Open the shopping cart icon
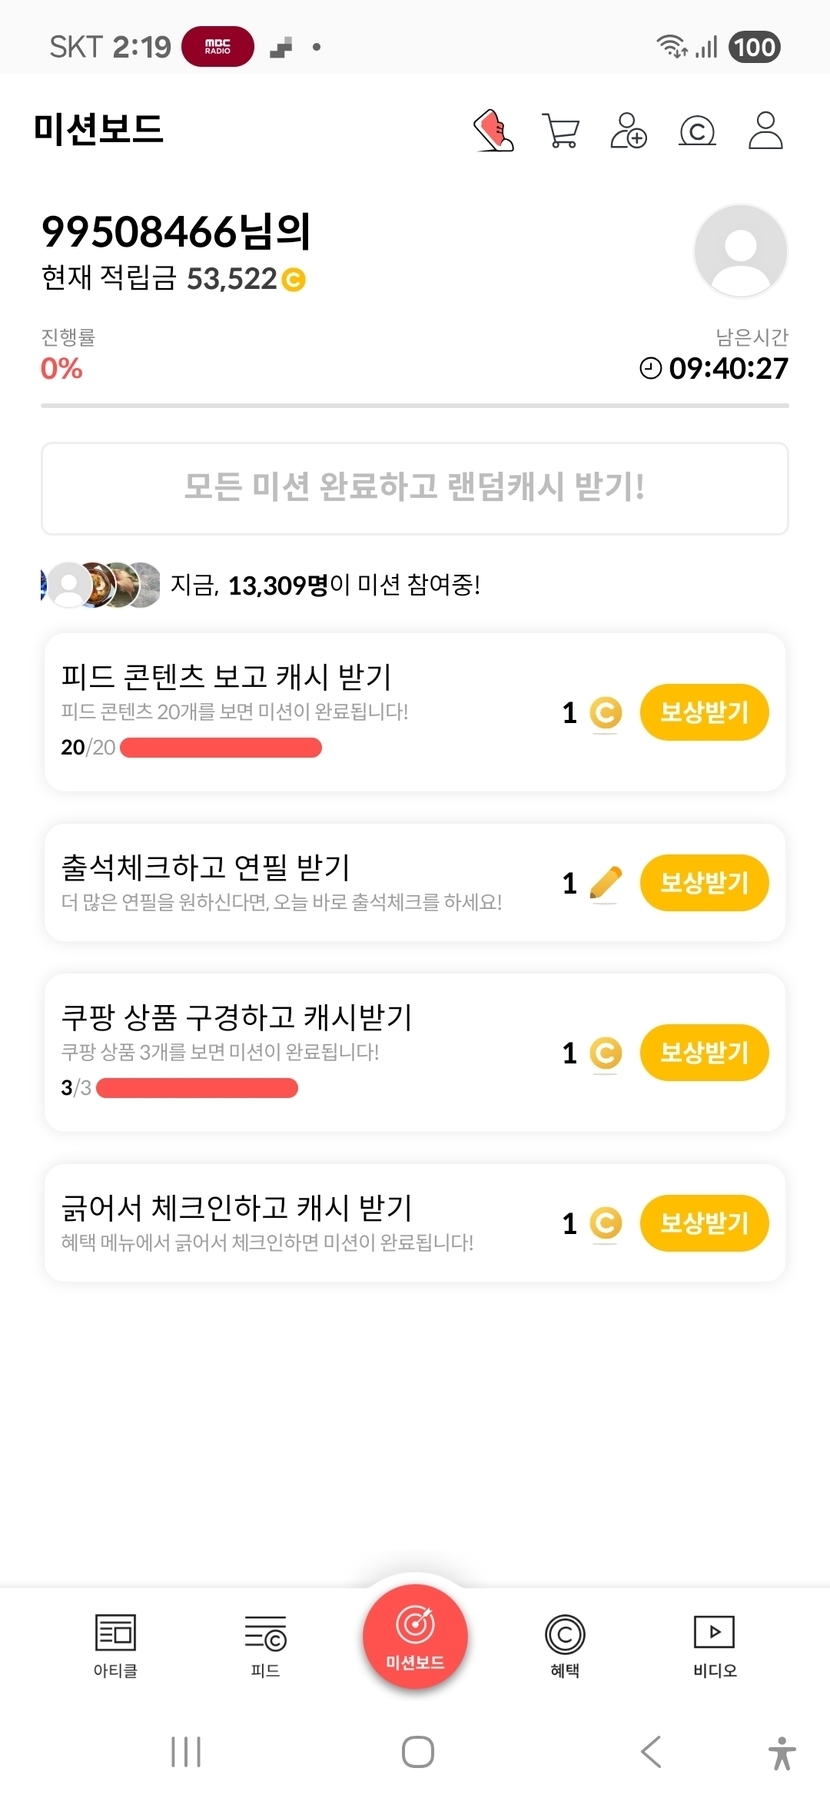The height and width of the screenshot is (1798, 830). pos(560,131)
